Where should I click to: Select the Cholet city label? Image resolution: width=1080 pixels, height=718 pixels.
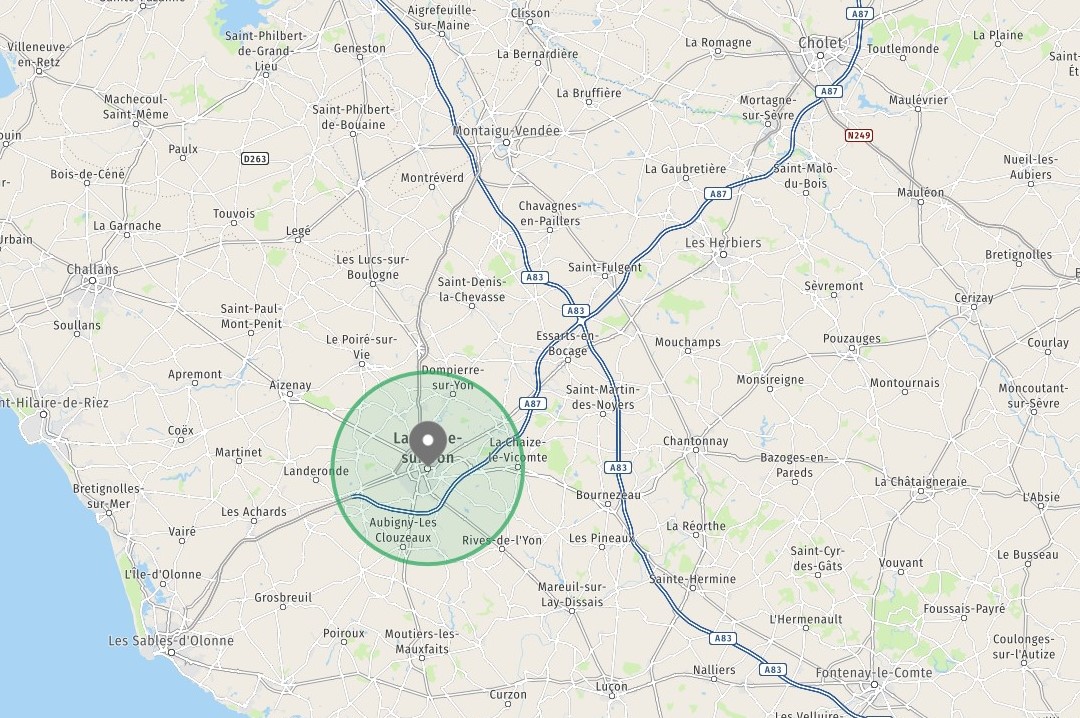[x=820, y=43]
